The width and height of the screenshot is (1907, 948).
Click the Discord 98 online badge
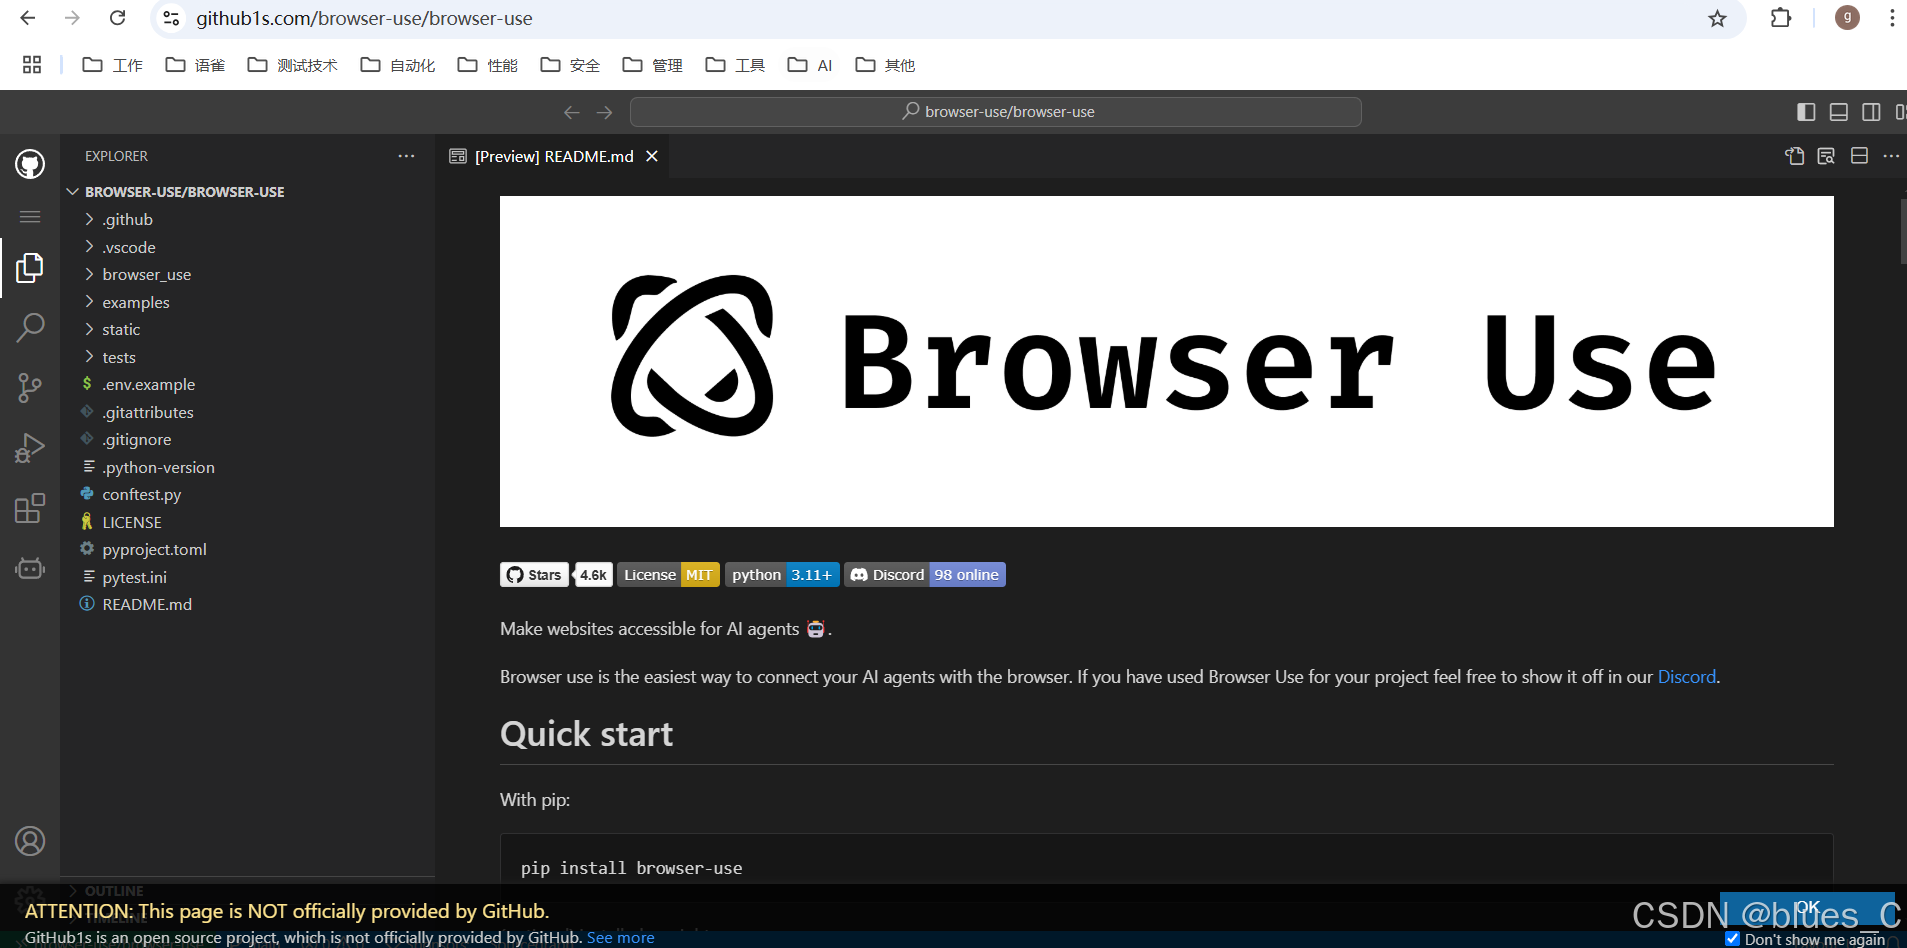click(x=925, y=575)
